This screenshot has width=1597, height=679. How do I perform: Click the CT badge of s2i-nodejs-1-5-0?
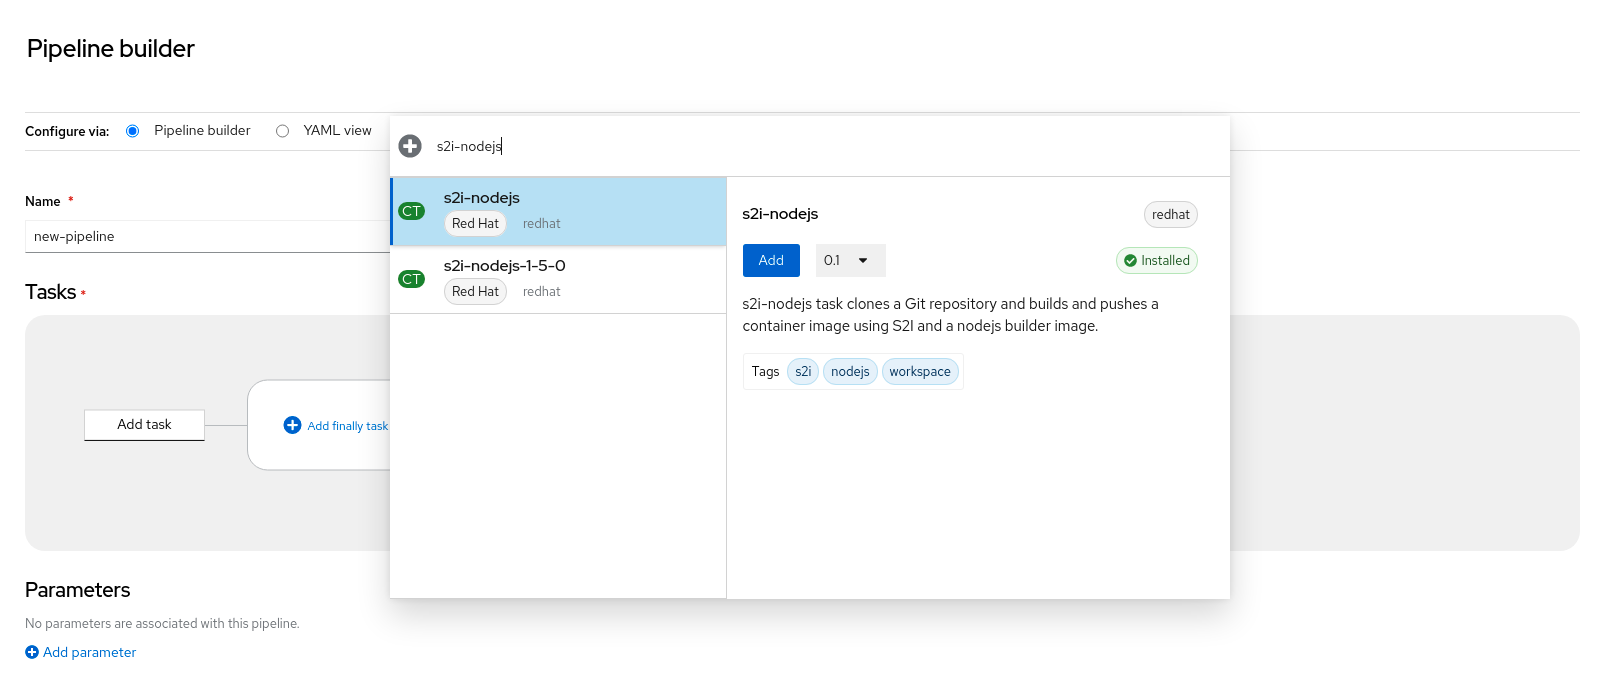click(x=412, y=279)
